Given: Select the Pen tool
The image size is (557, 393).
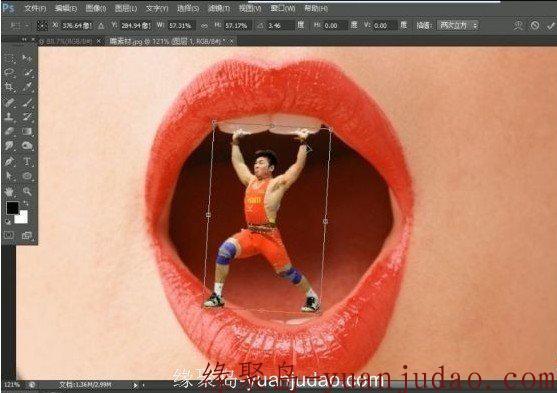Looking at the screenshot, I should (10, 161).
